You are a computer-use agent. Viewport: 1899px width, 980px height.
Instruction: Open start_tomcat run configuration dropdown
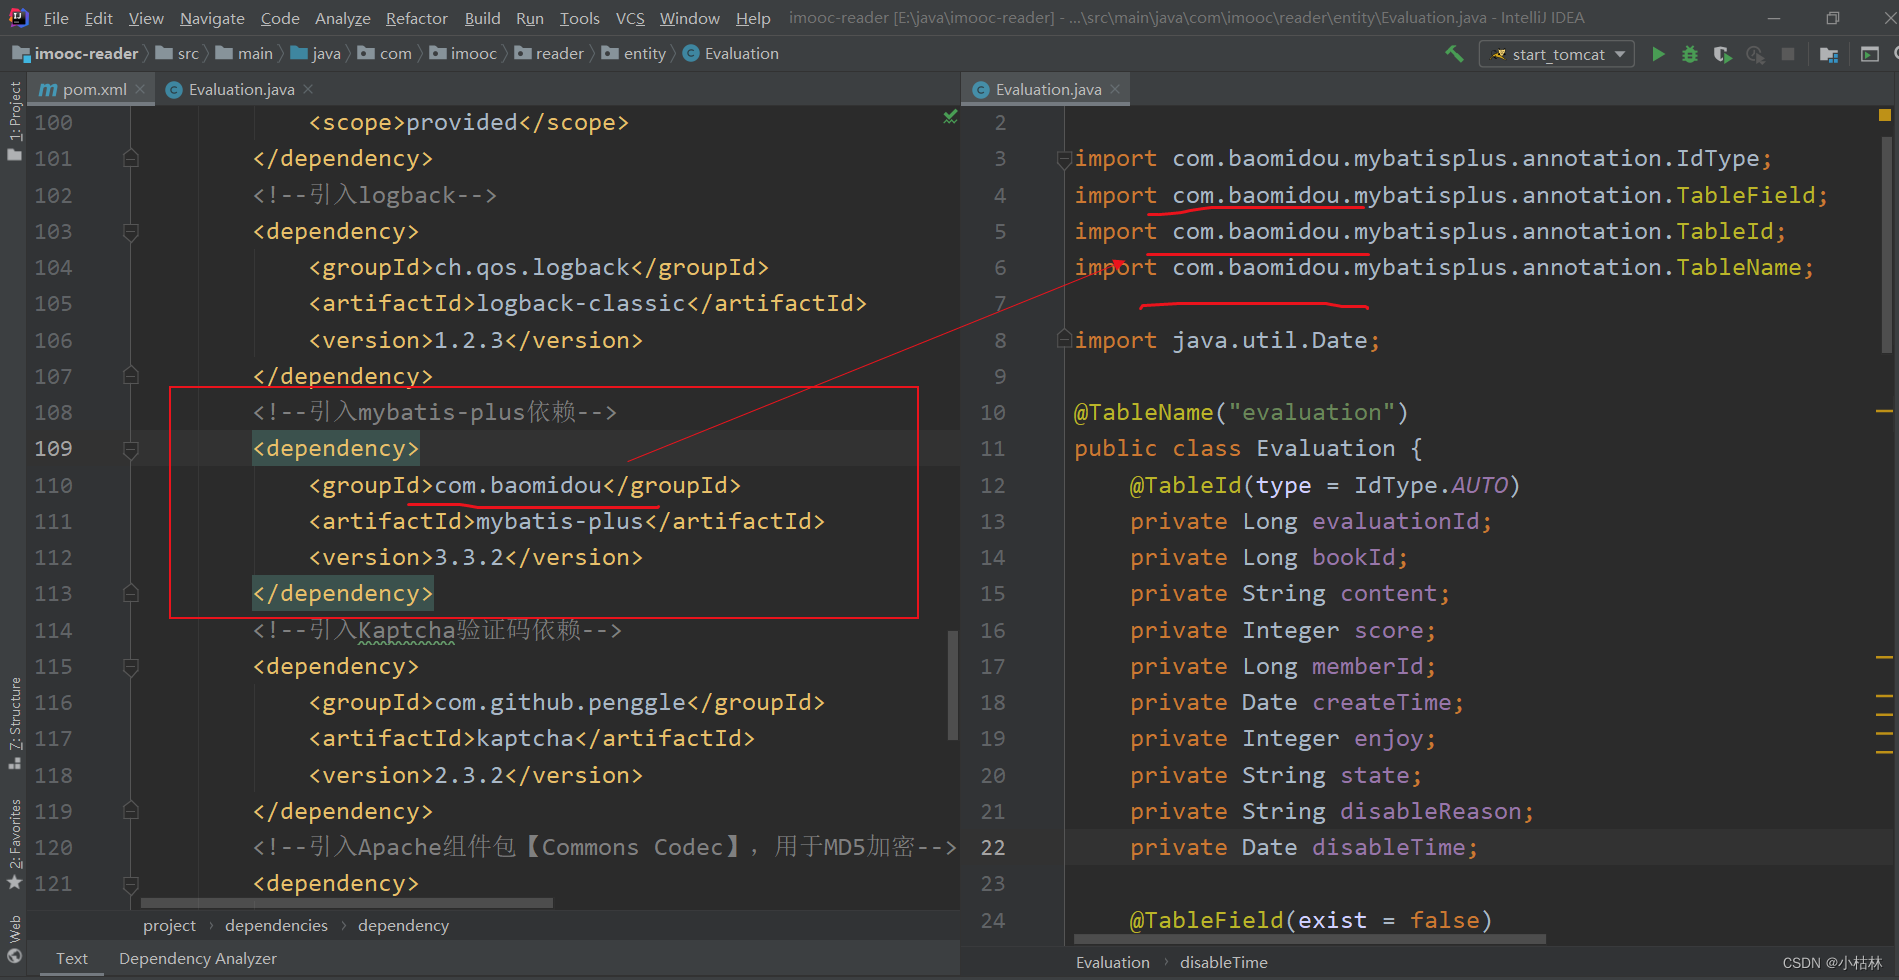(1557, 54)
